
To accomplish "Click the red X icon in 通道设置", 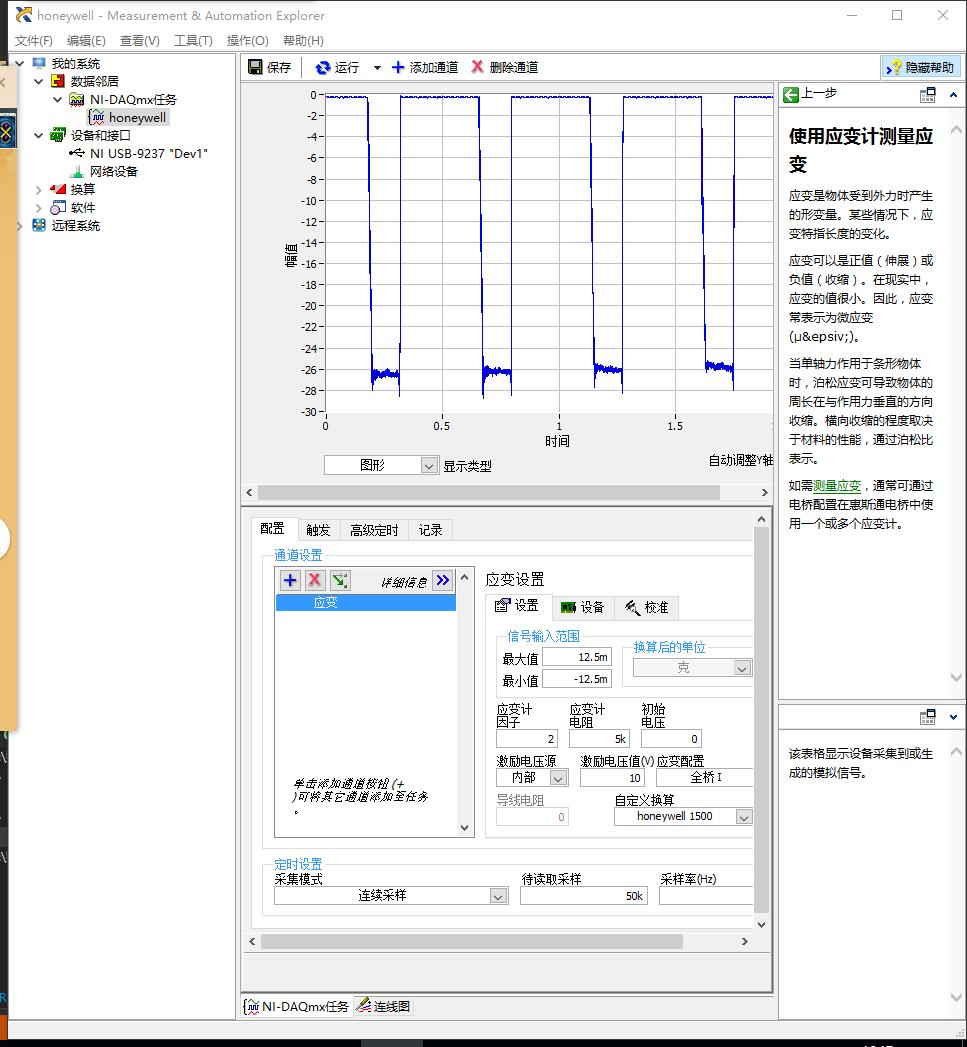I will (x=315, y=580).
